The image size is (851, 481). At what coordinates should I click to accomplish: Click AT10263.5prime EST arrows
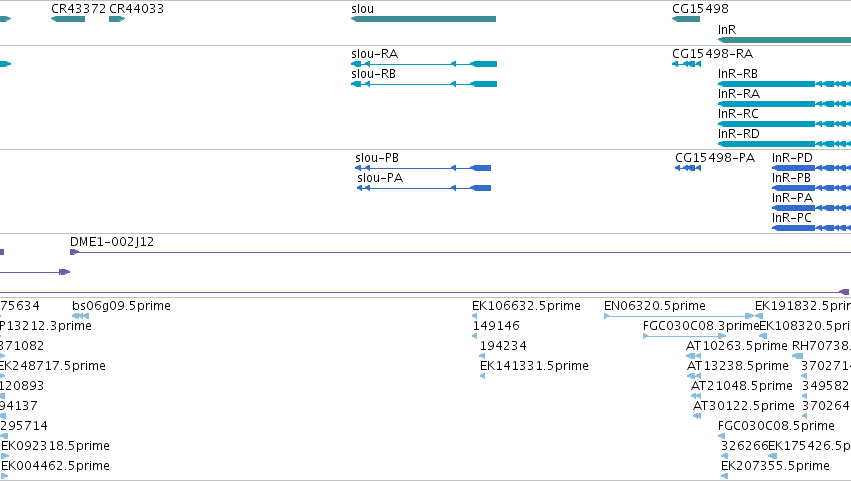[x=694, y=356]
